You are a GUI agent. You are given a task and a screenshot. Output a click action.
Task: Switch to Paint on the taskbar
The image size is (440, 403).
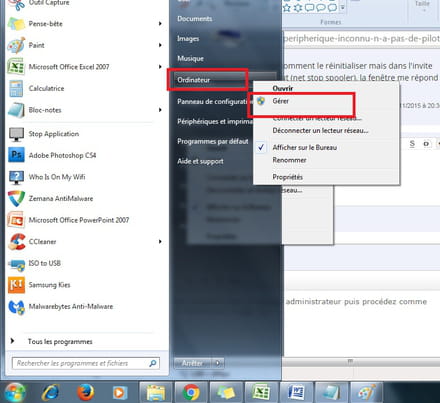pos(367,392)
